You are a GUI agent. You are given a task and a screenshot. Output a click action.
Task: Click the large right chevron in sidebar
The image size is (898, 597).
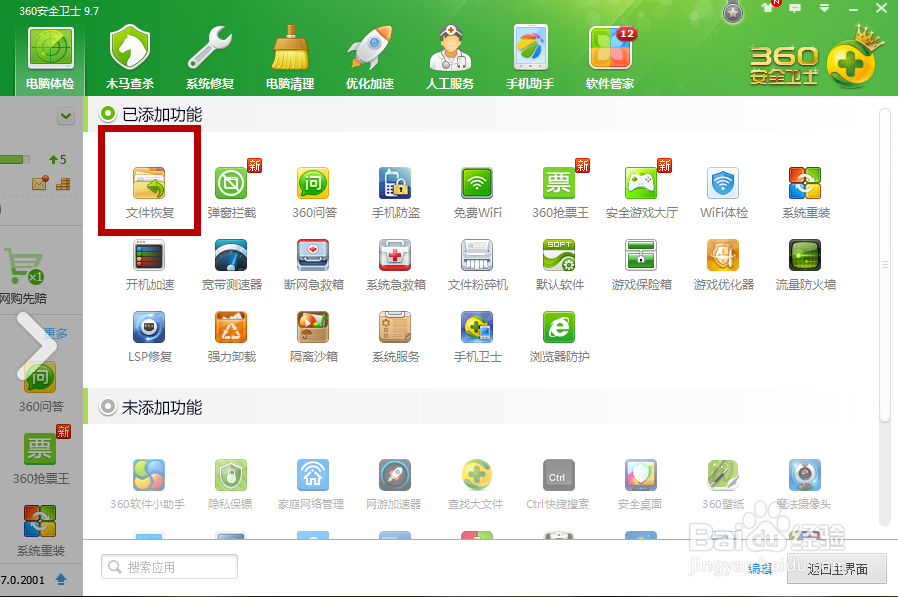point(37,345)
